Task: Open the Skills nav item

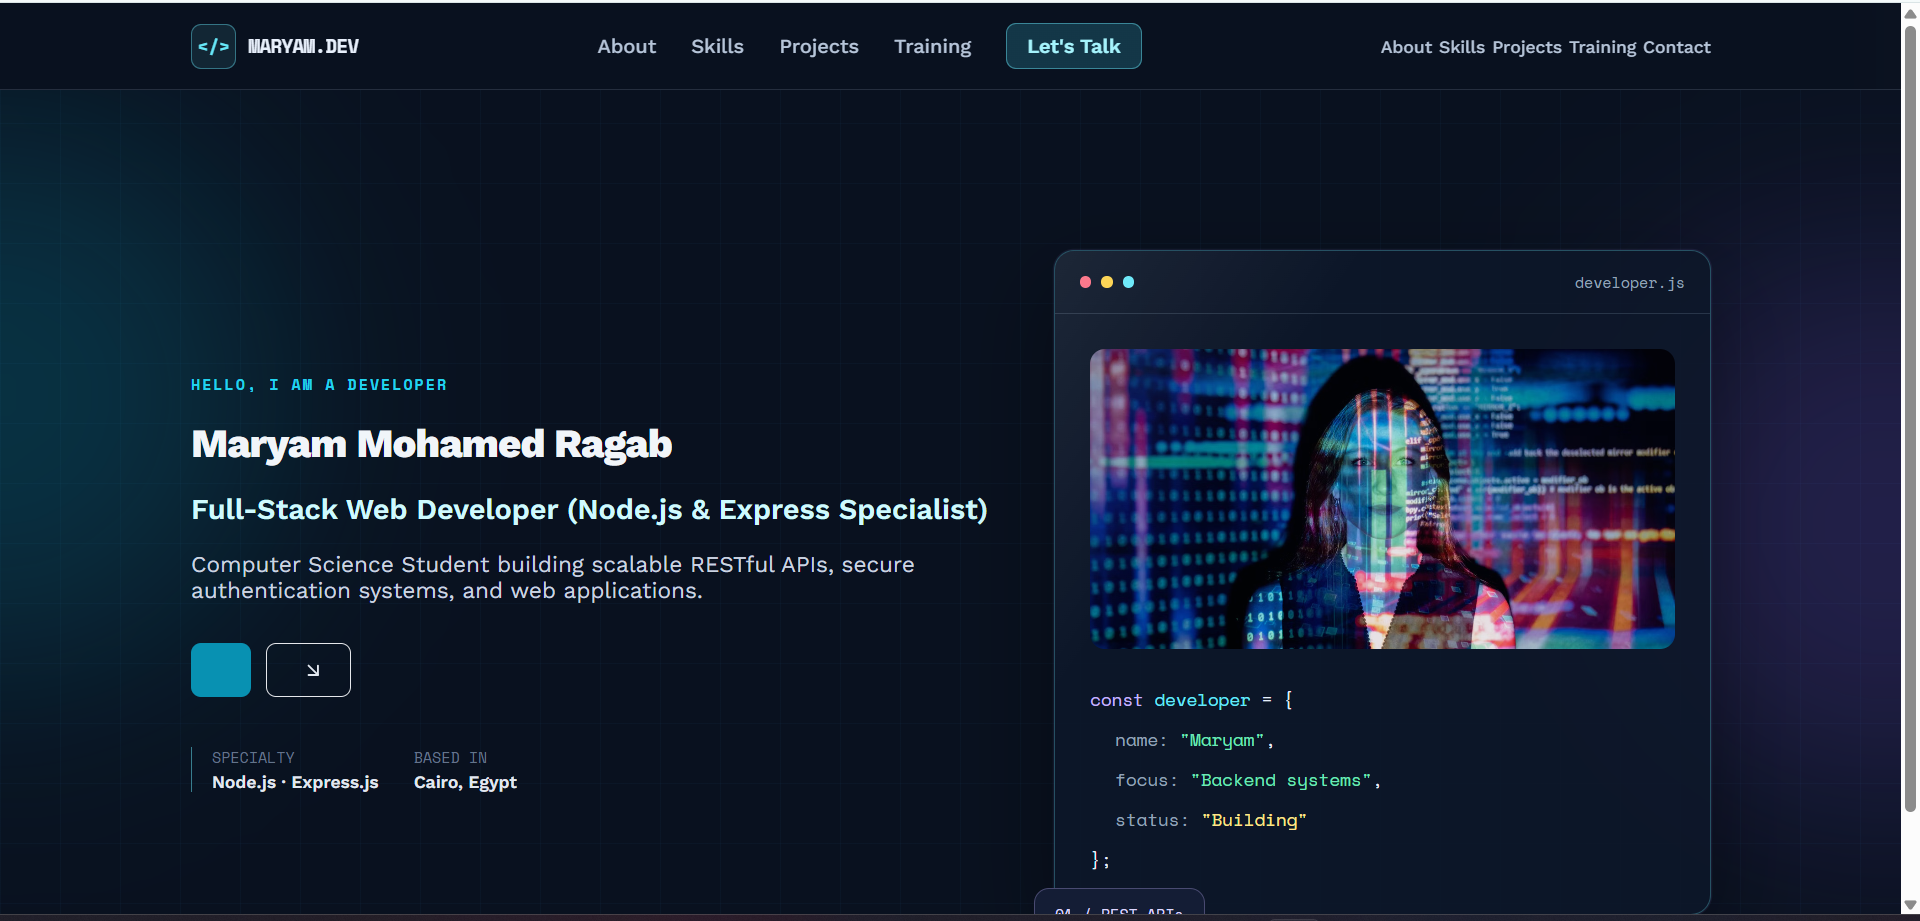Action: [717, 46]
